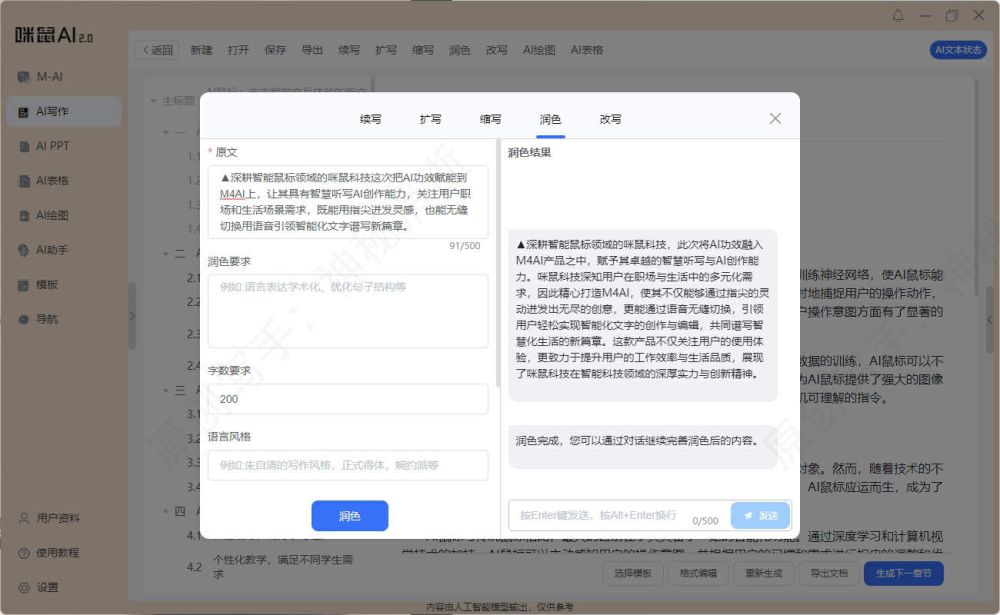
Task: Click the polished result text bubble
Action: (x=643, y=315)
